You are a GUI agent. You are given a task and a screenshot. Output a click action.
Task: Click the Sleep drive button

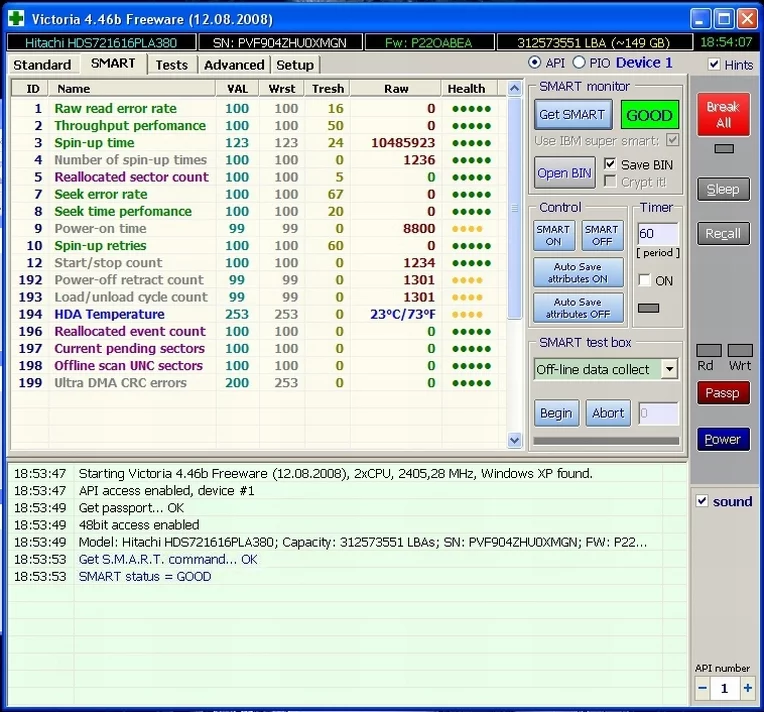722,189
